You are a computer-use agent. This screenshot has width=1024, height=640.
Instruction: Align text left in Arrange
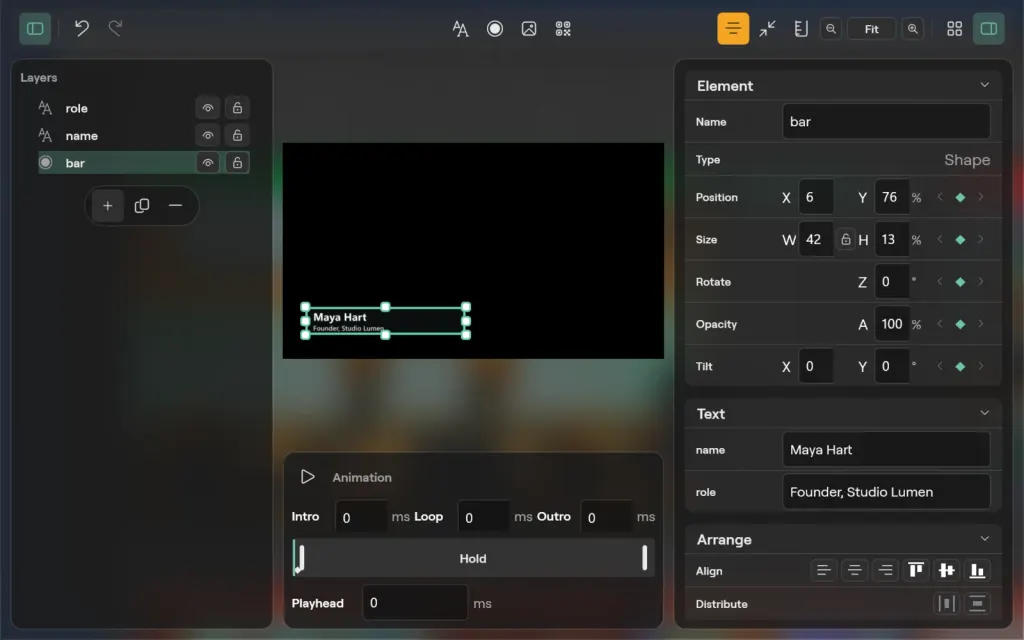point(824,571)
